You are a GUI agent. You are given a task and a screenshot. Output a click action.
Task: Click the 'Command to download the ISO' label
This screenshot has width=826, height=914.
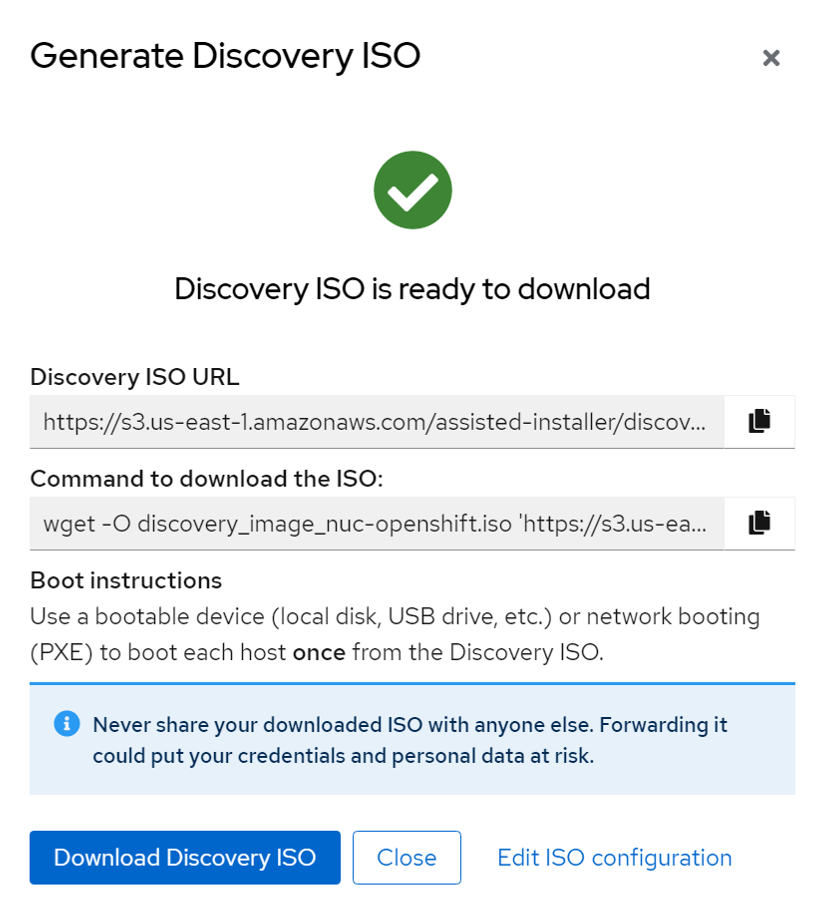[207, 479]
